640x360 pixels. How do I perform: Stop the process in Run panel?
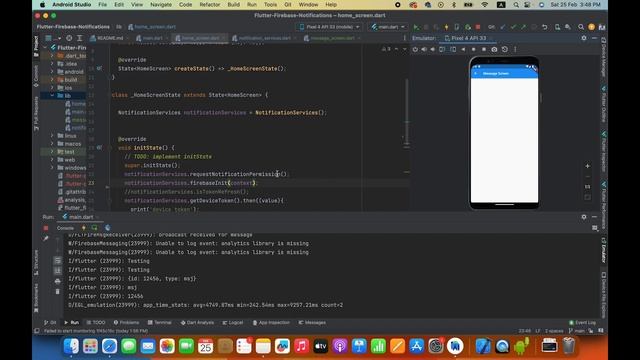pos(46,228)
